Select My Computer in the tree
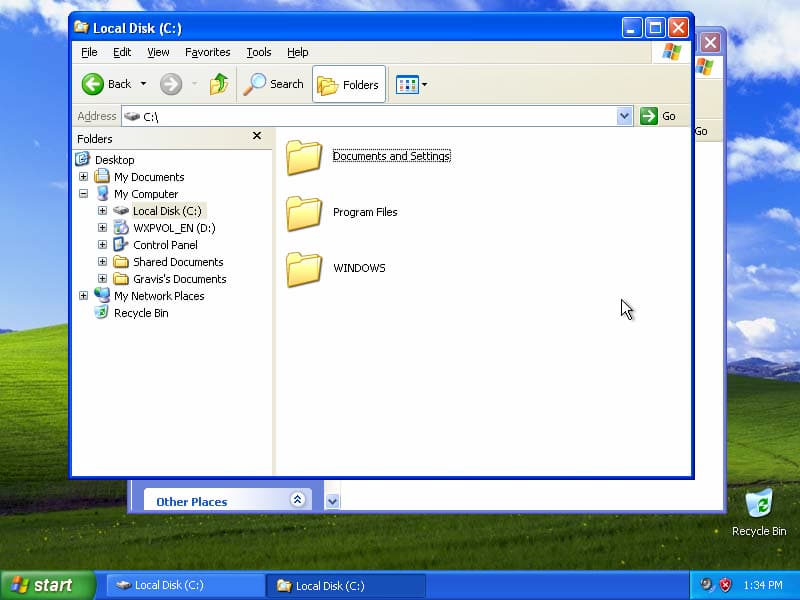Screen dimensions: 800x600 [x=146, y=194]
